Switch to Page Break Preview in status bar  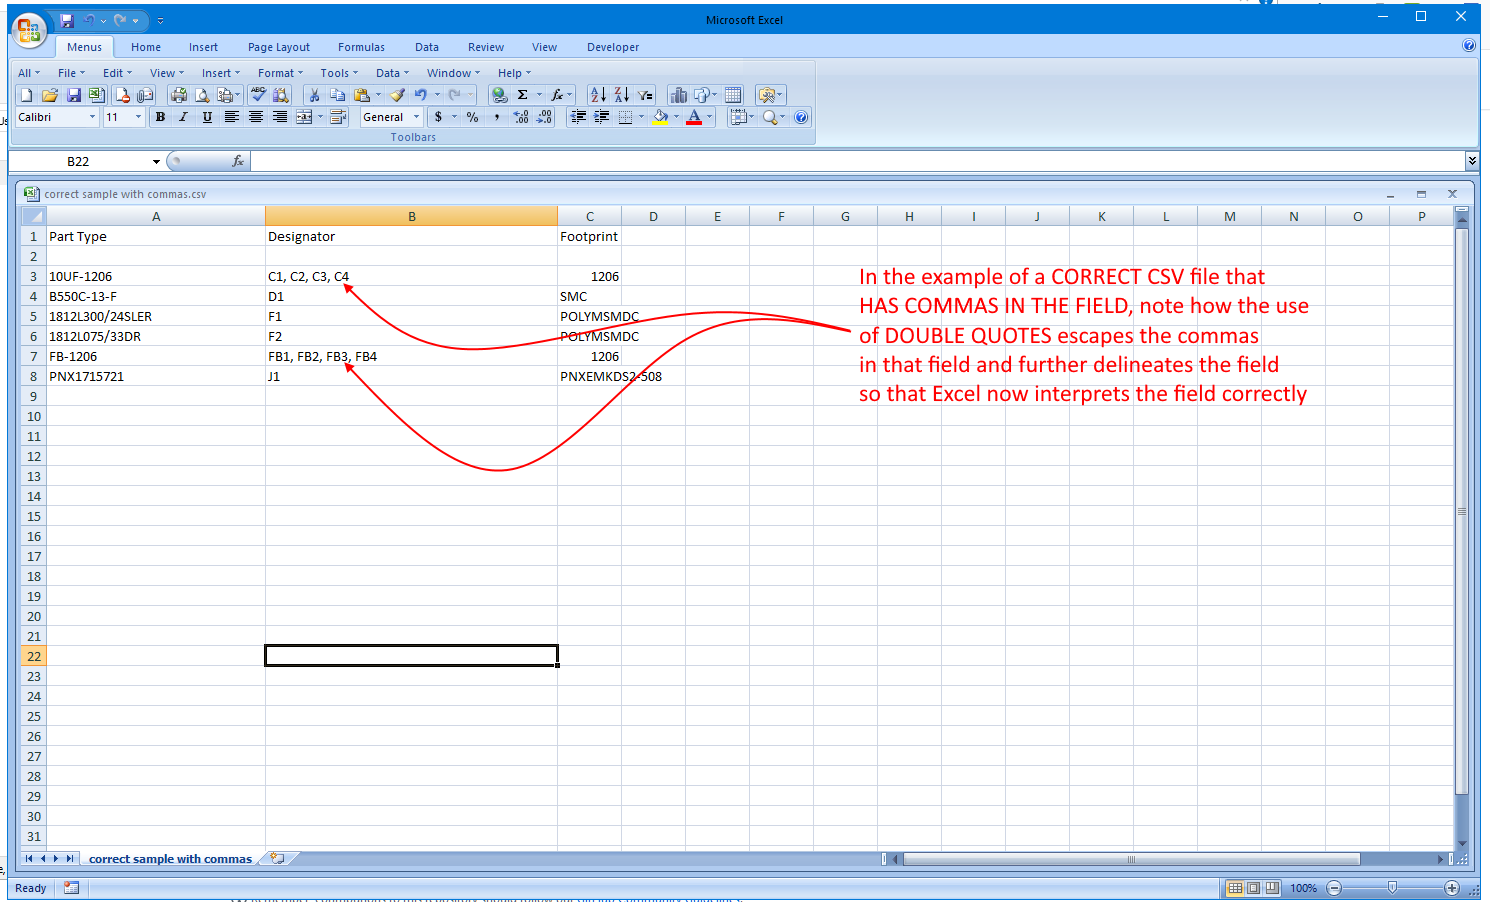point(1272,888)
